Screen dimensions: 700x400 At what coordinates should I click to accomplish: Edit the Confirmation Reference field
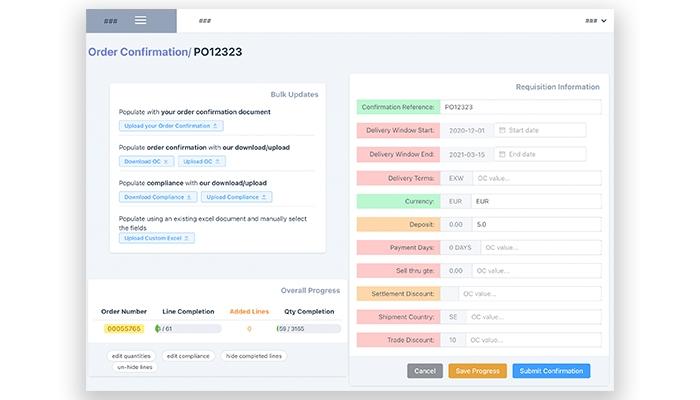521,107
